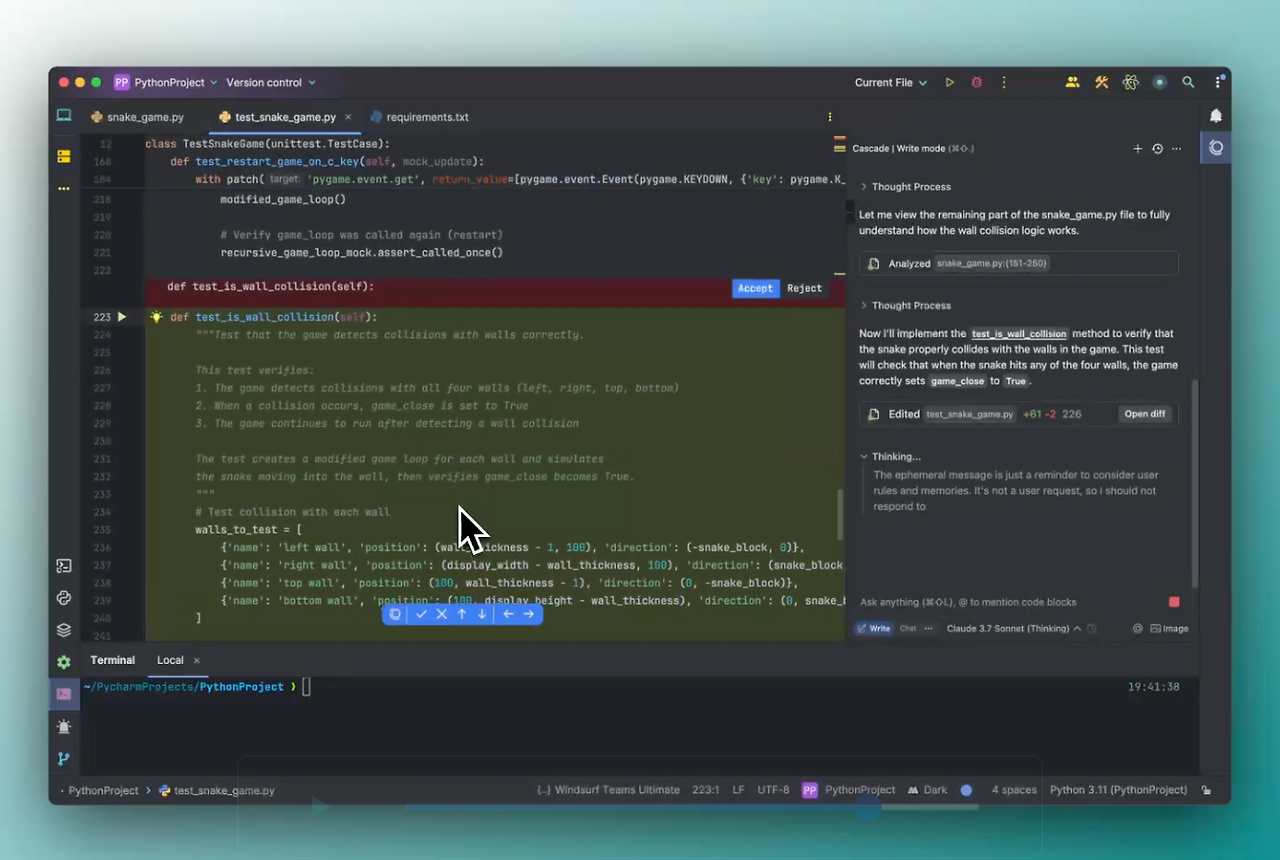Open Claude 3.7 Sonnet model selector

[x=1014, y=629]
